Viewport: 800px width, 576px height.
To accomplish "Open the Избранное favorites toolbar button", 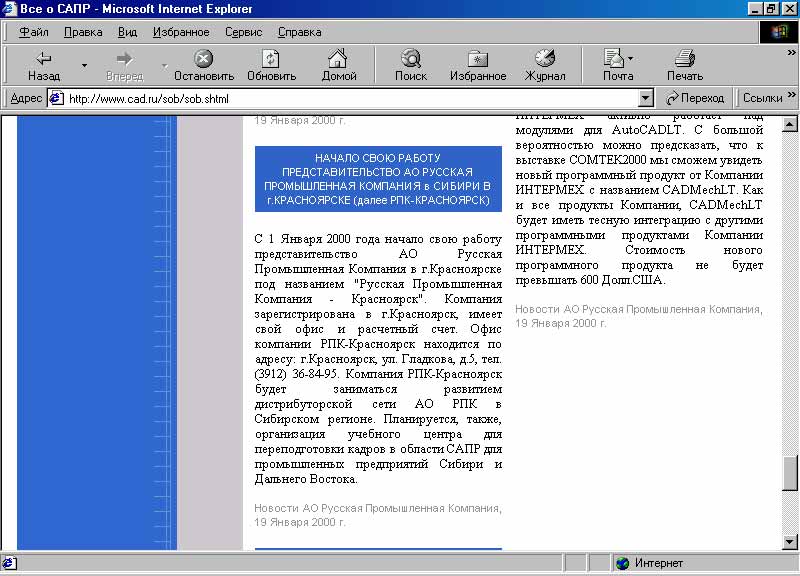I will 478,65.
